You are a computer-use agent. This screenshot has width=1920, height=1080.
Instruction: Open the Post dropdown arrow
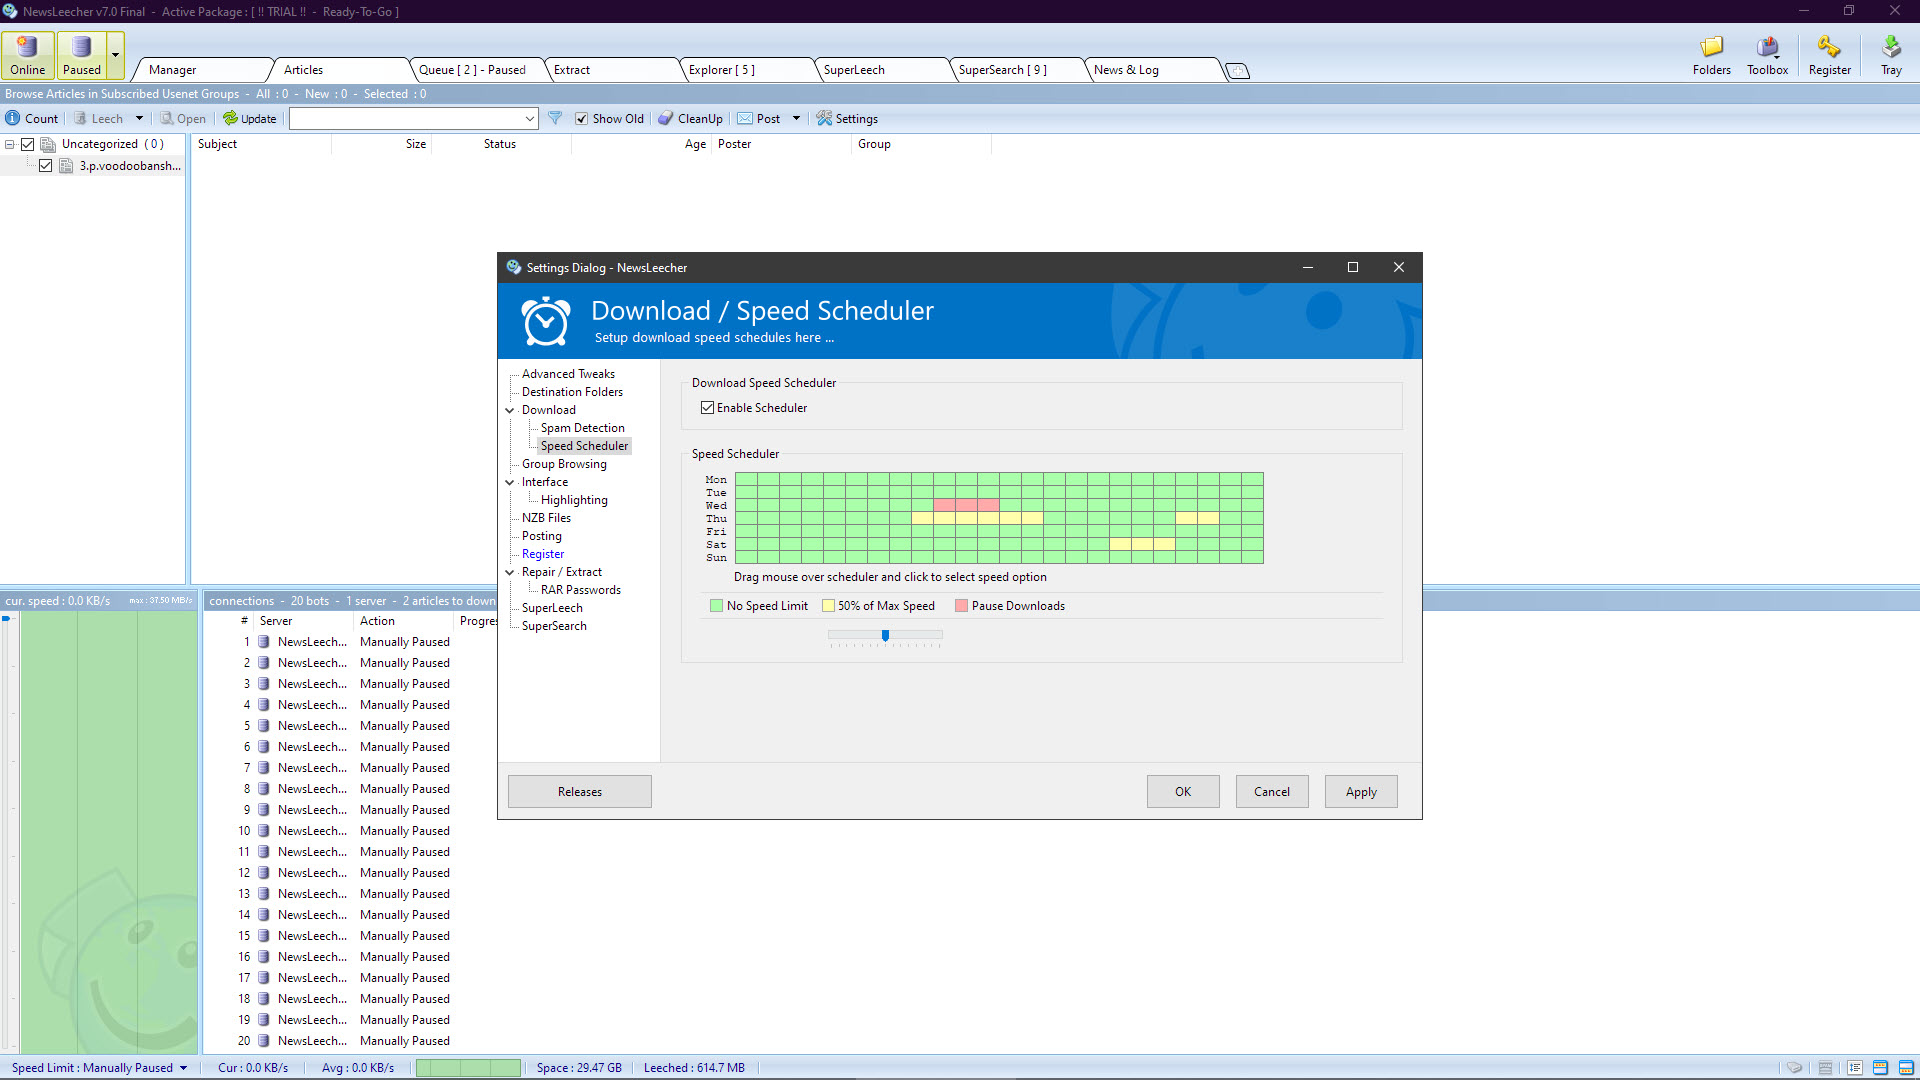tap(796, 118)
